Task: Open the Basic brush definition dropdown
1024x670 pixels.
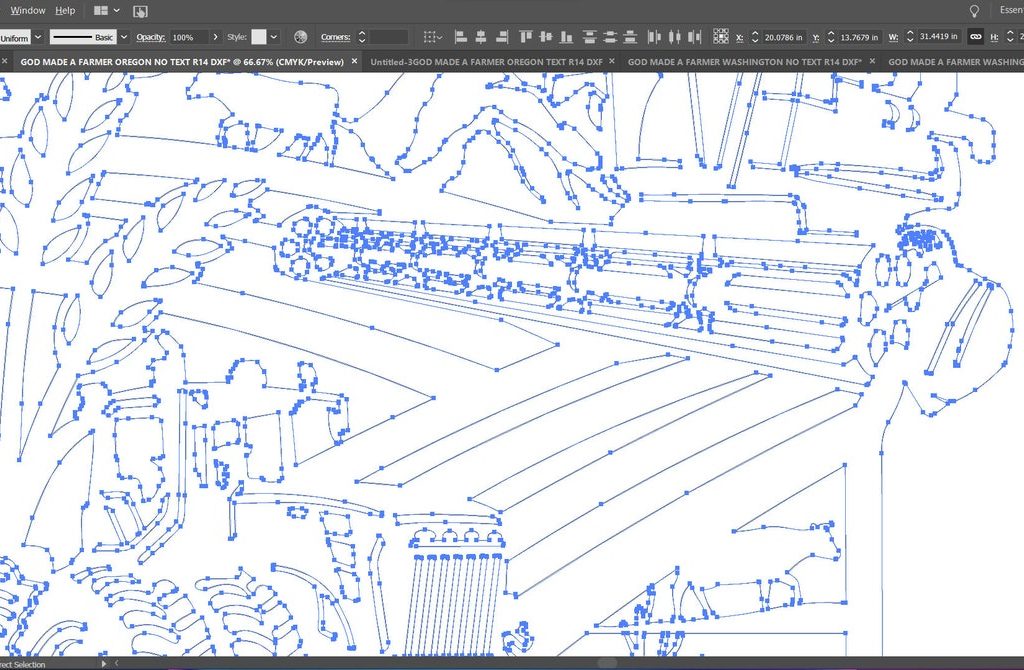Action: [124, 37]
